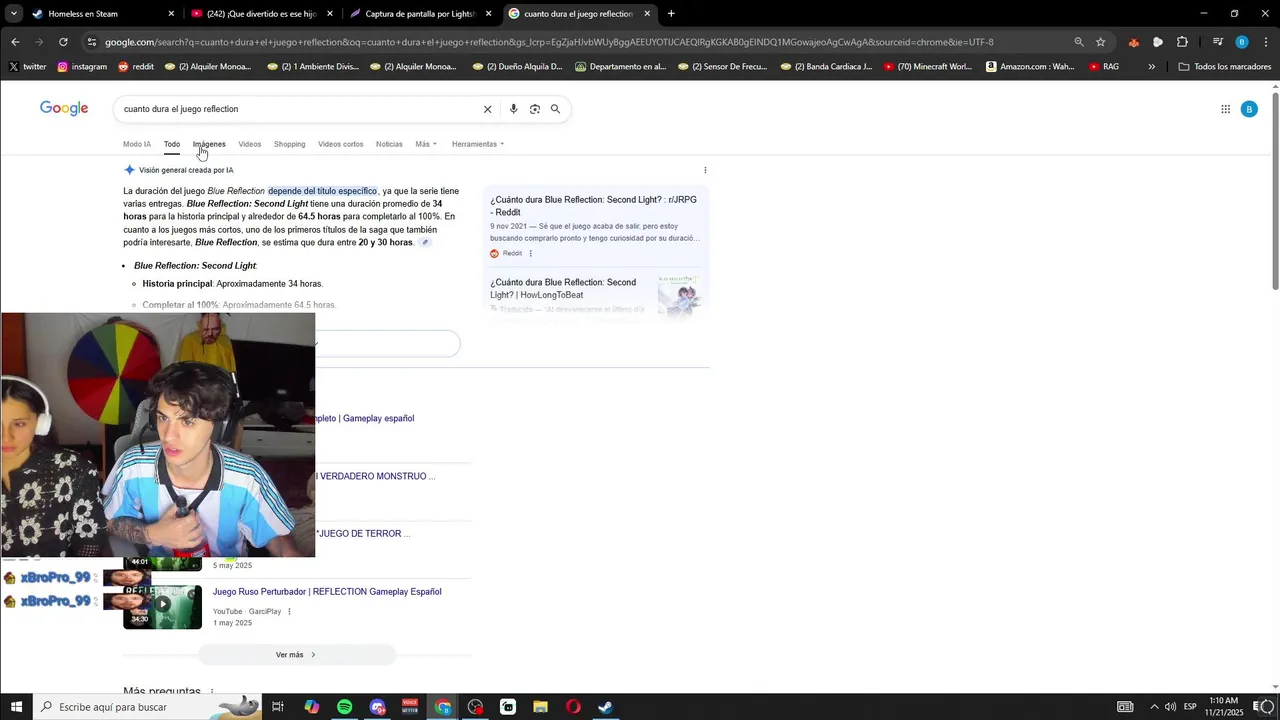Open File Explorer from taskbar

click(x=540, y=707)
